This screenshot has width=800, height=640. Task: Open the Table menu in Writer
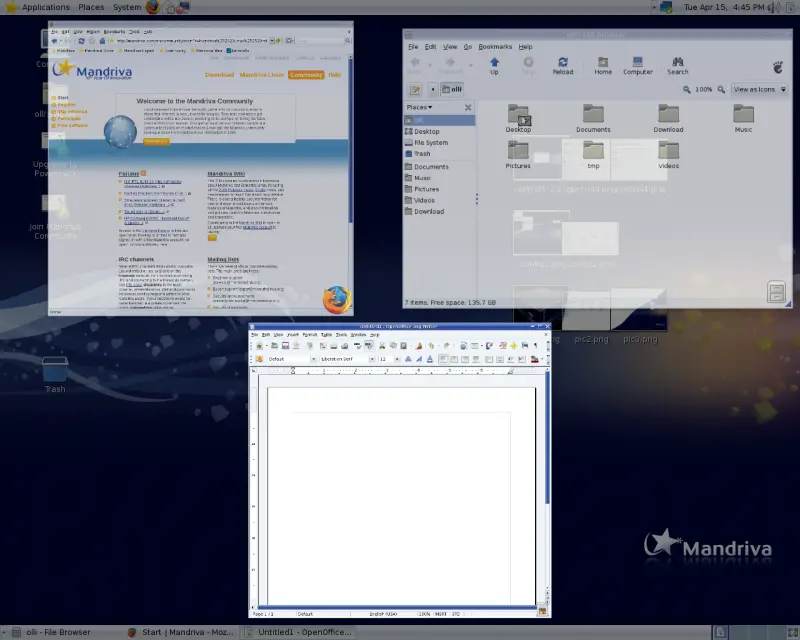pyautogui.click(x=327, y=335)
